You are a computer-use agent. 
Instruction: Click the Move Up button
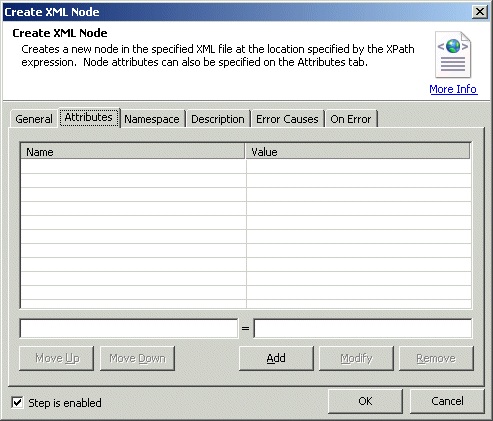(x=57, y=358)
